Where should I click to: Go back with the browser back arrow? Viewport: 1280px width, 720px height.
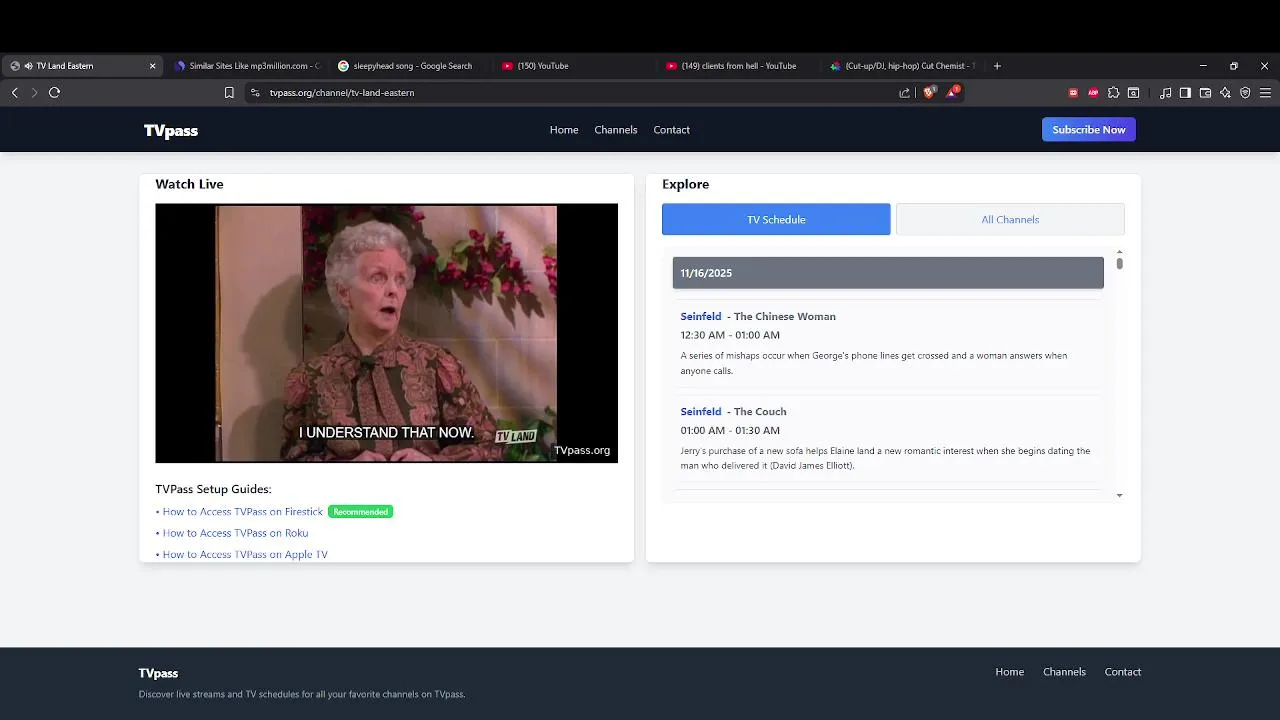point(14,92)
